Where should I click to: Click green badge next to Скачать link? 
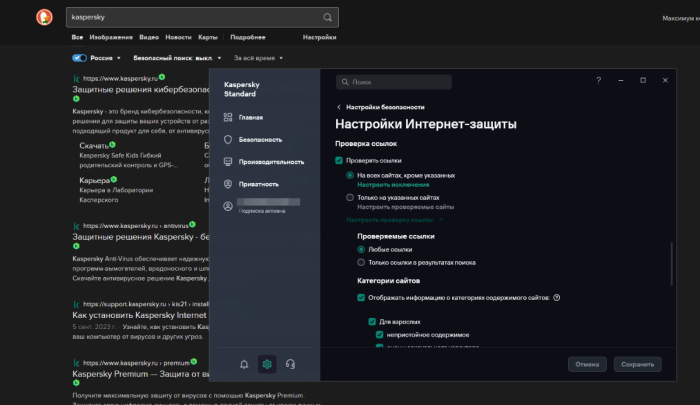tap(112, 145)
